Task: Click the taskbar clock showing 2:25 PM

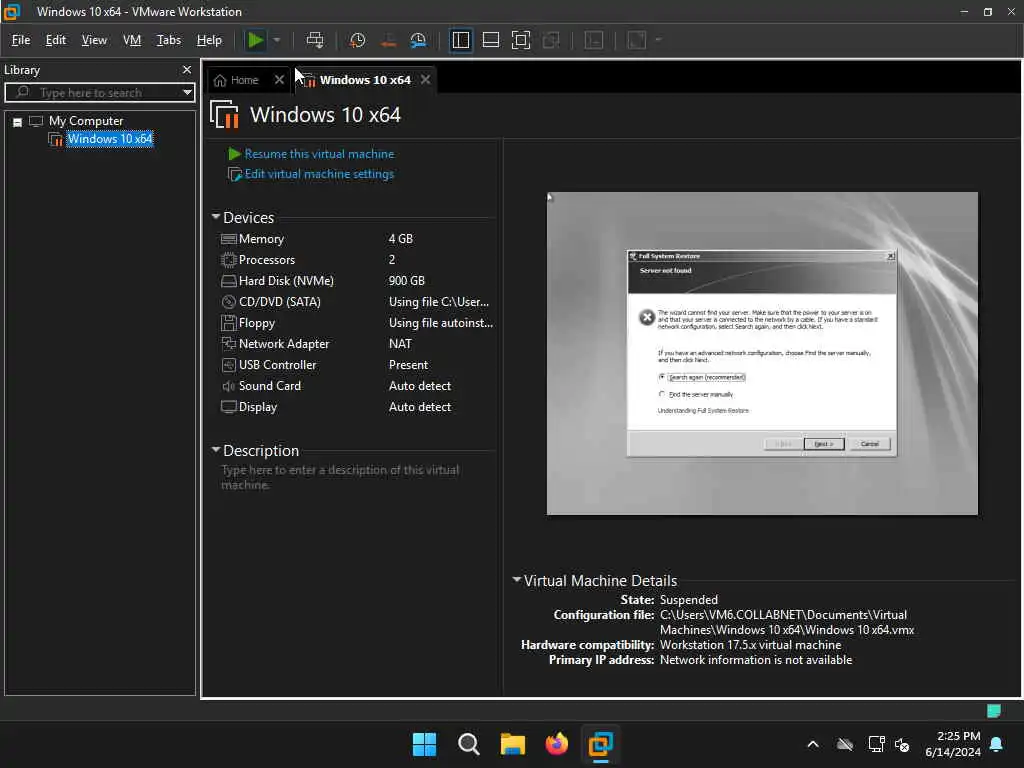Action: point(953,744)
